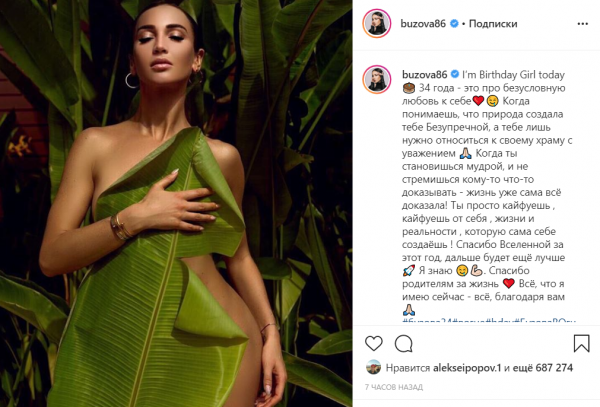600x407 pixels.
Task: Click buzova86 username in post header
Action: click(x=423, y=24)
